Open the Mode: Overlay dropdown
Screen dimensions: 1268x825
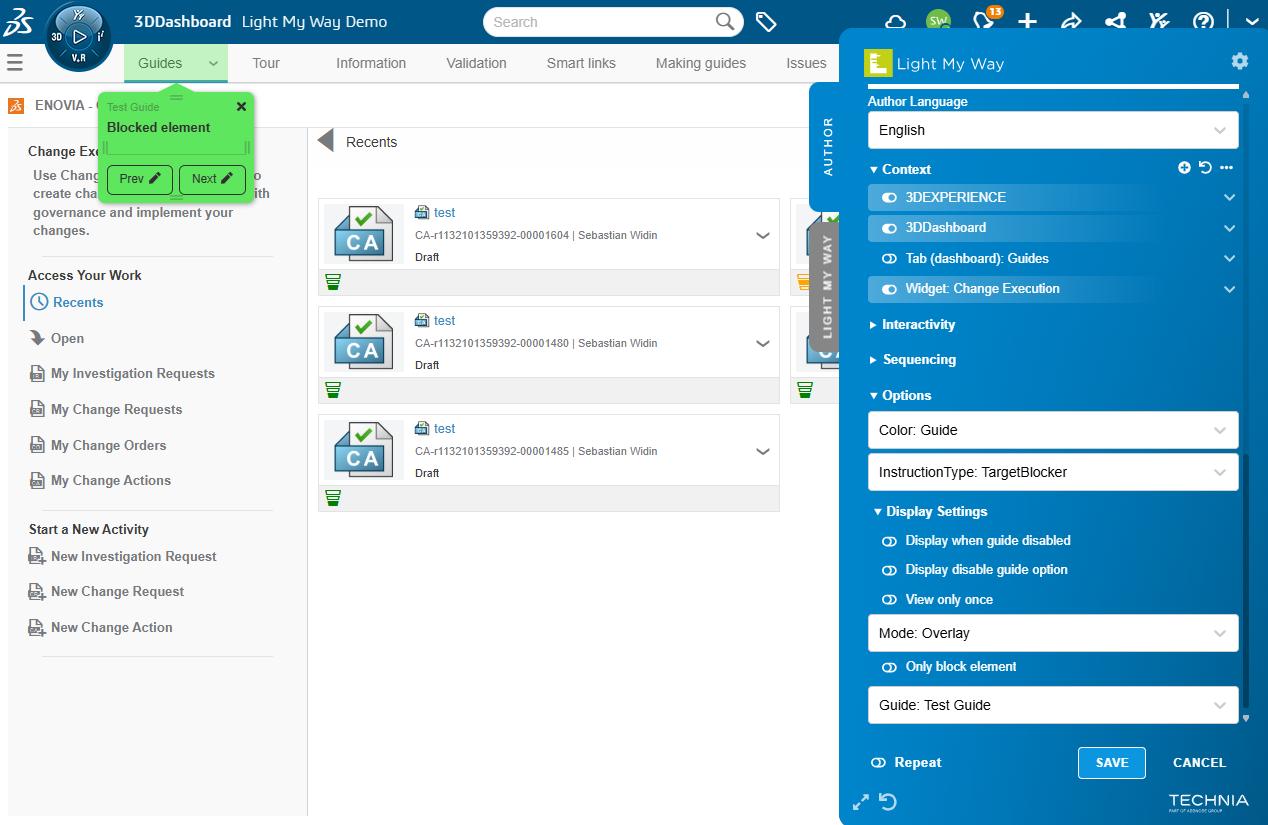(x=1053, y=633)
